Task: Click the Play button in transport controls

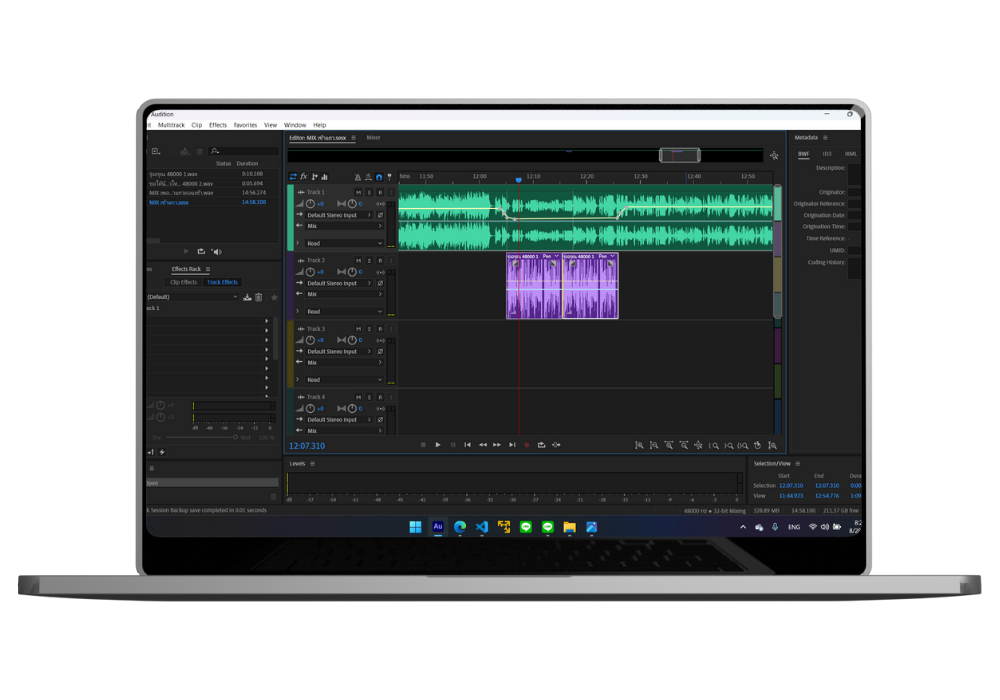Action: tap(437, 445)
